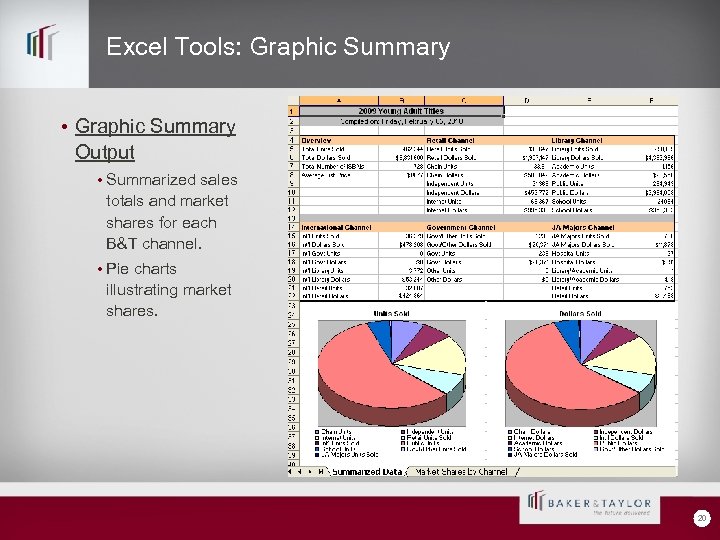Image resolution: width=720 pixels, height=540 pixels.
Task: Click the 'JA Majors Channel' header cell
Action: pos(590,227)
